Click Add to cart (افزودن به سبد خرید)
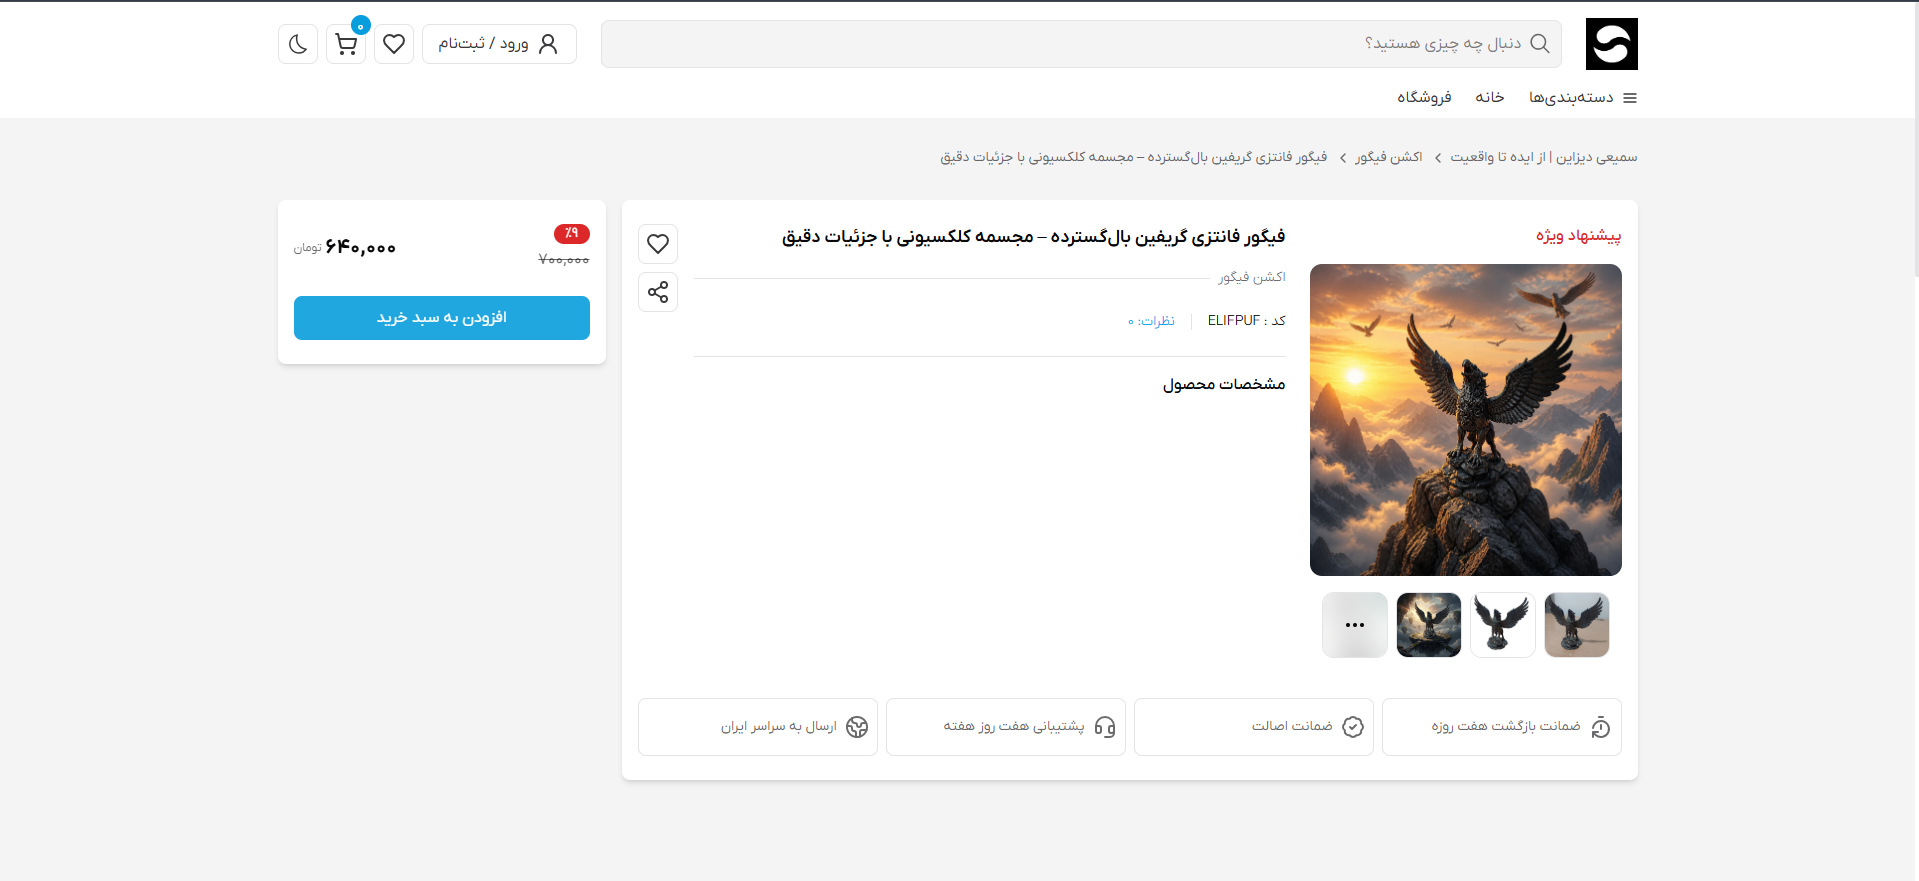The image size is (1919, 881). point(442,318)
